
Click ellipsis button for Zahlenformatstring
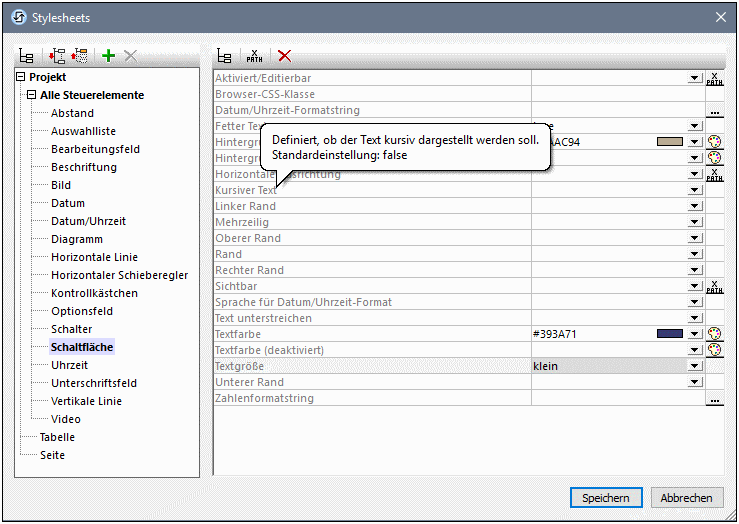click(x=714, y=399)
